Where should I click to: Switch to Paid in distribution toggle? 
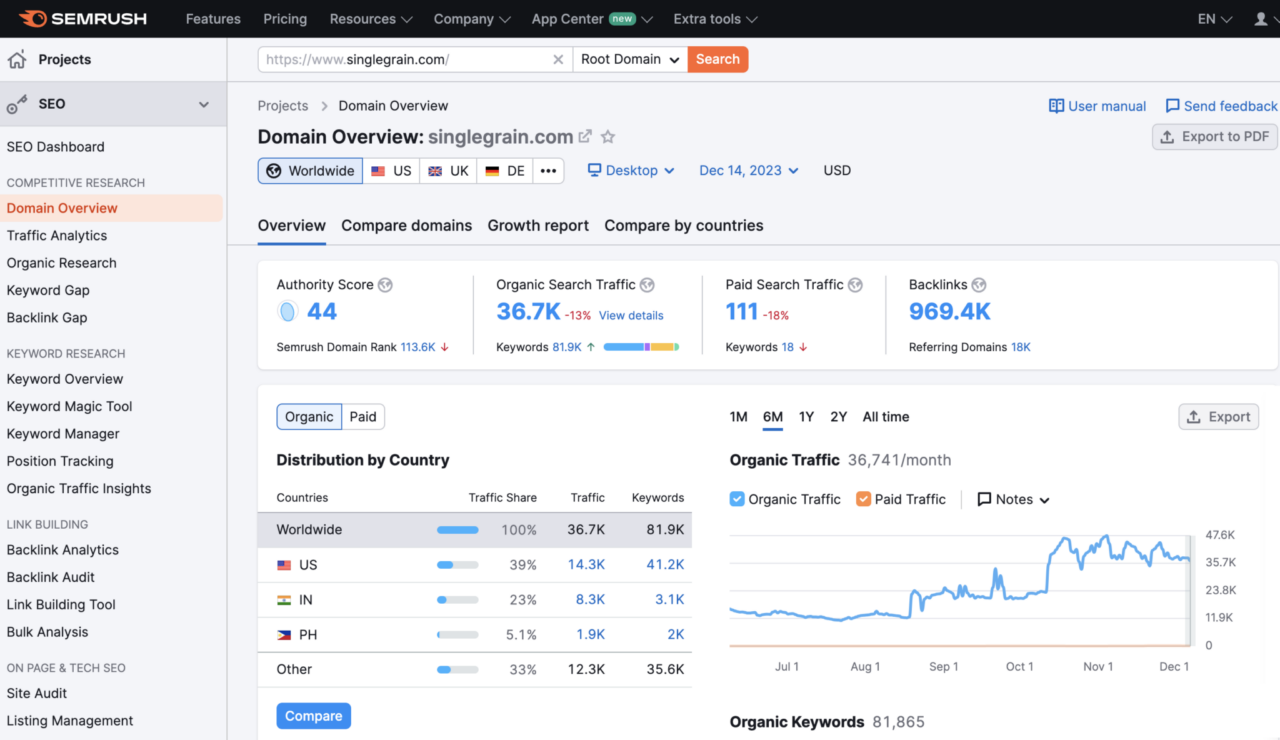(363, 417)
